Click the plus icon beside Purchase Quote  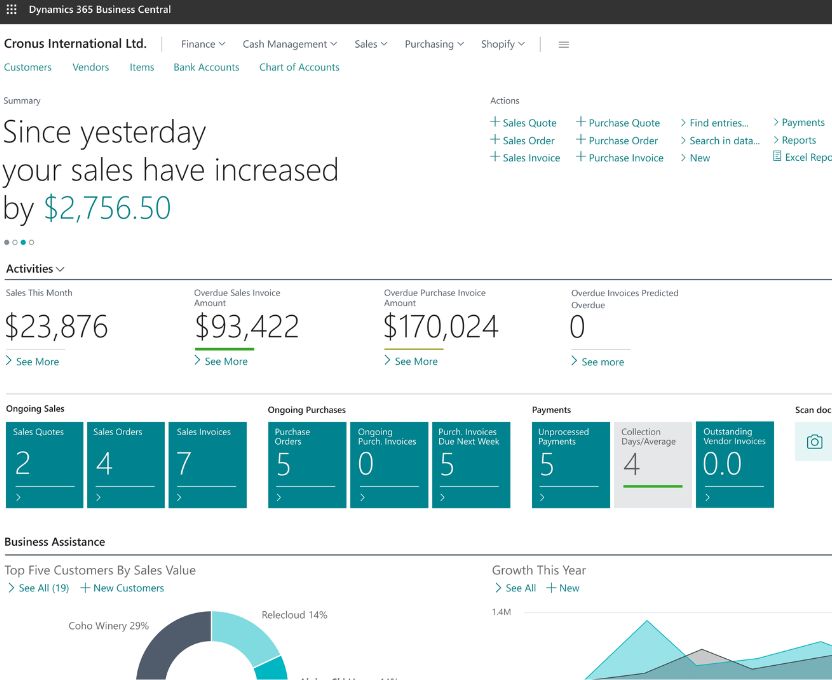click(x=580, y=122)
